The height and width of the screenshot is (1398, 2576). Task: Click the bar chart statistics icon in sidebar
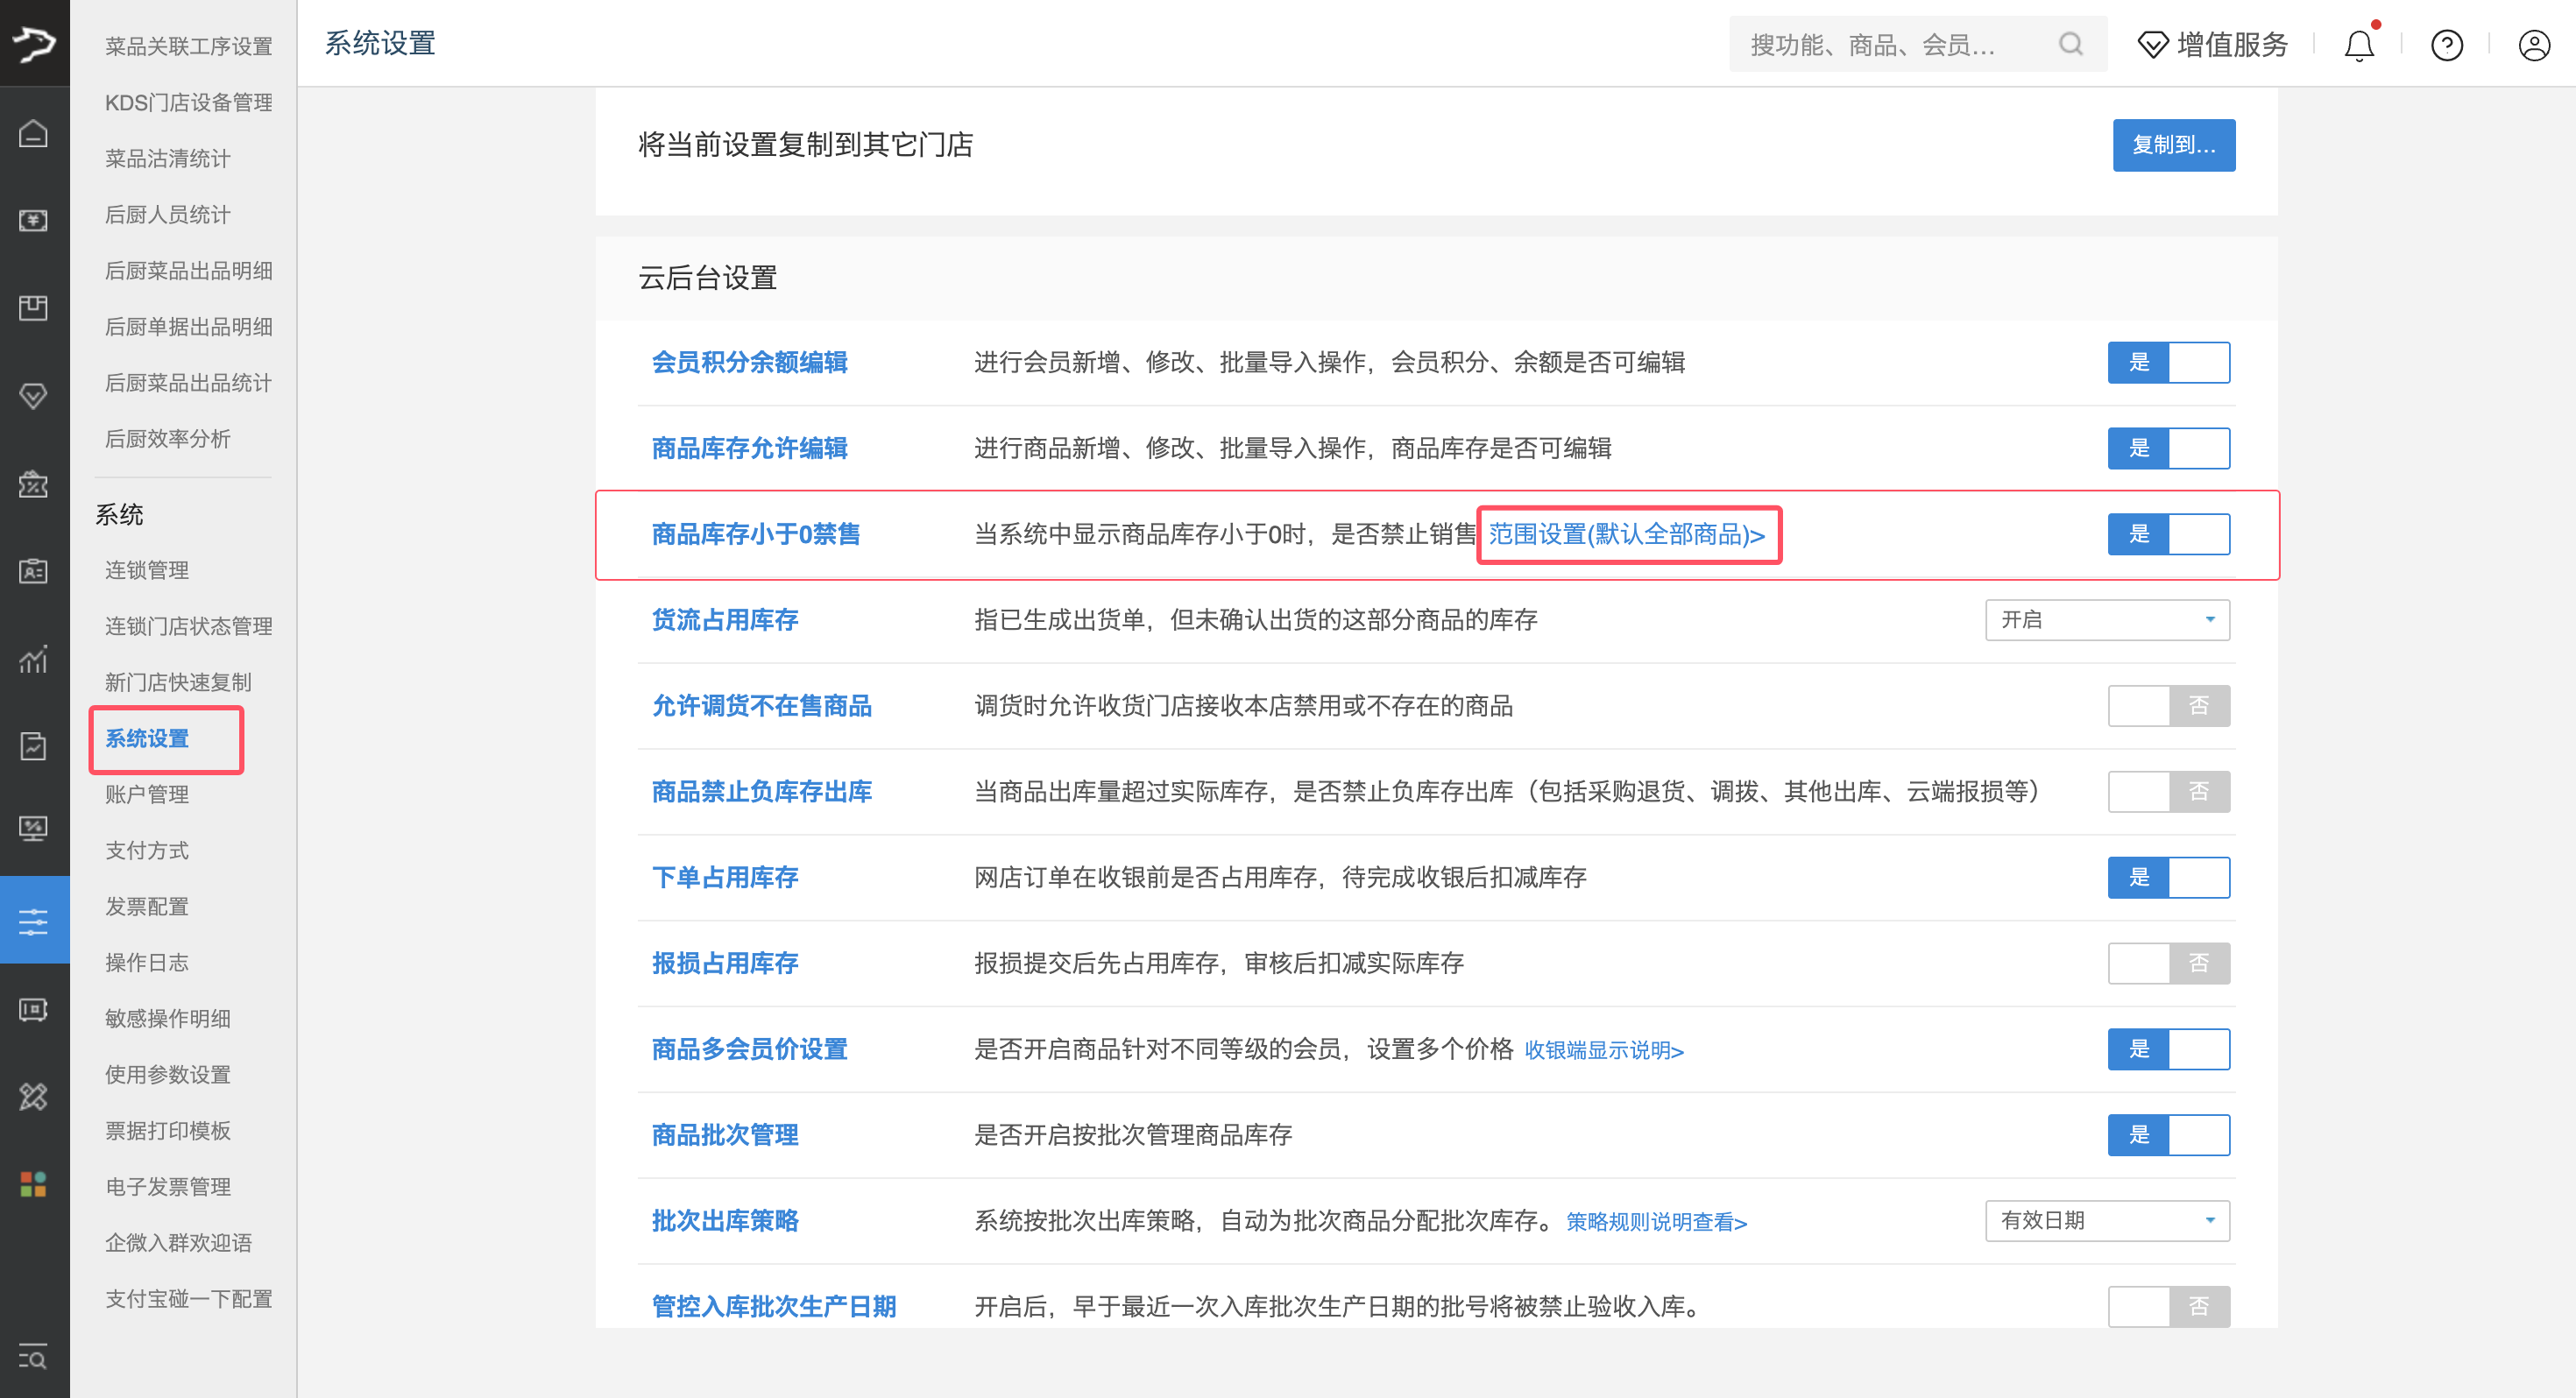(x=34, y=660)
